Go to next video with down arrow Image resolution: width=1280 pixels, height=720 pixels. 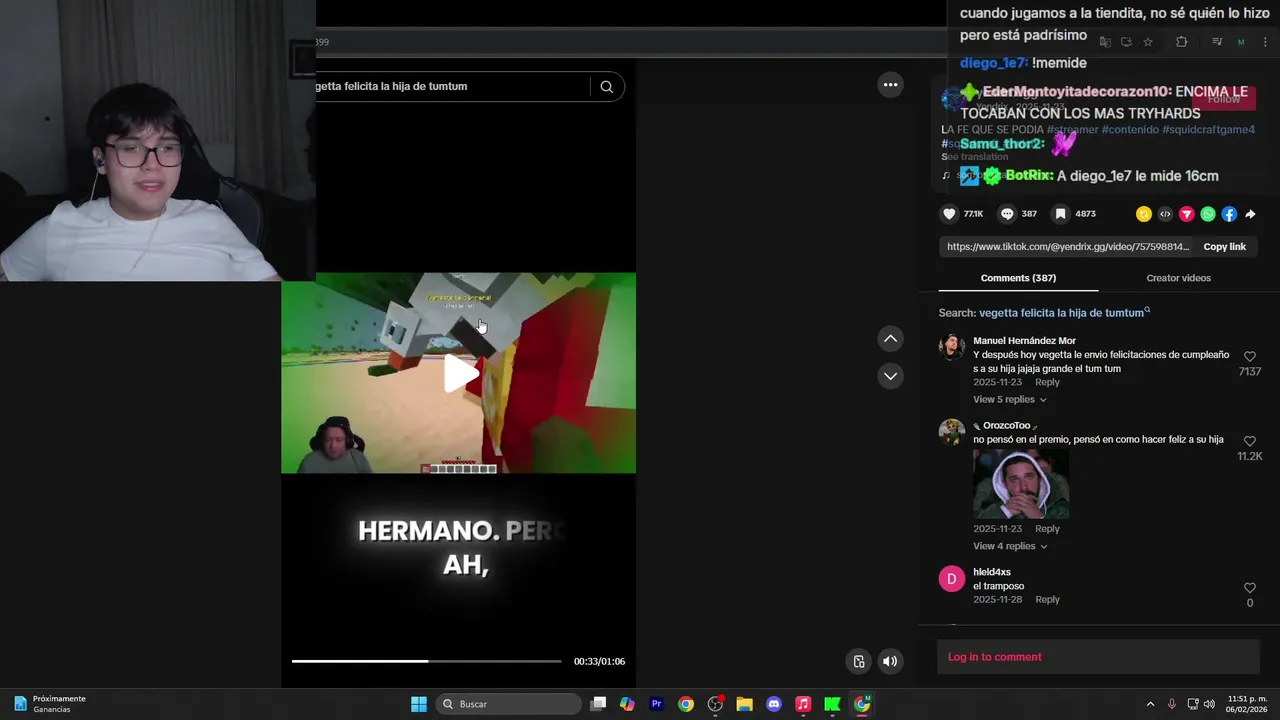[x=890, y=376]
